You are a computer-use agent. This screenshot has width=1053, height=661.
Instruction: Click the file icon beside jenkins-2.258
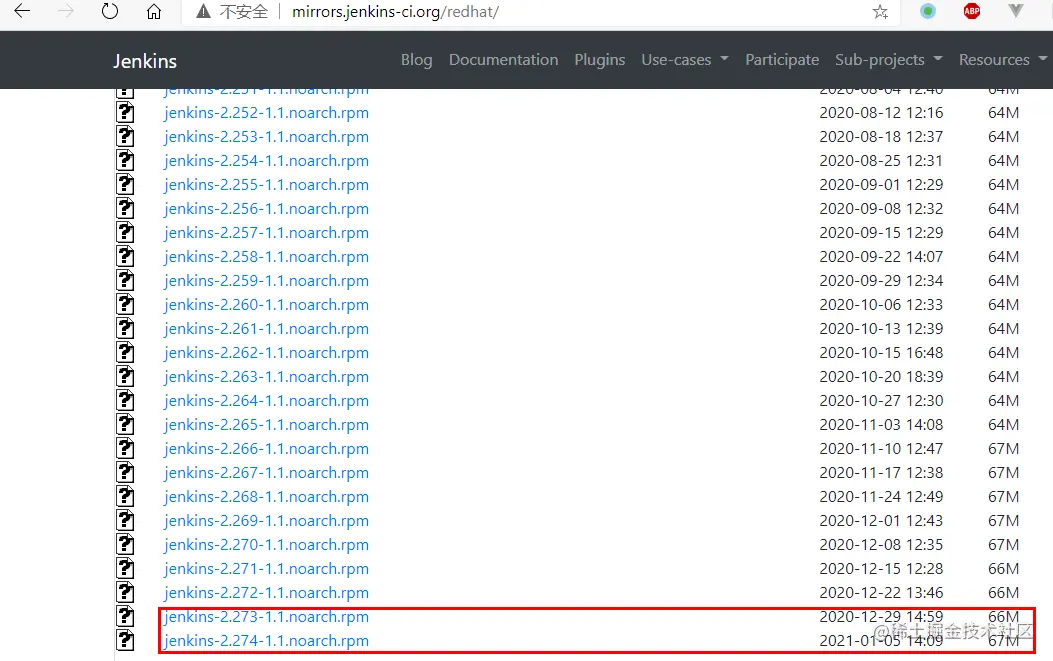pos(125,257)
